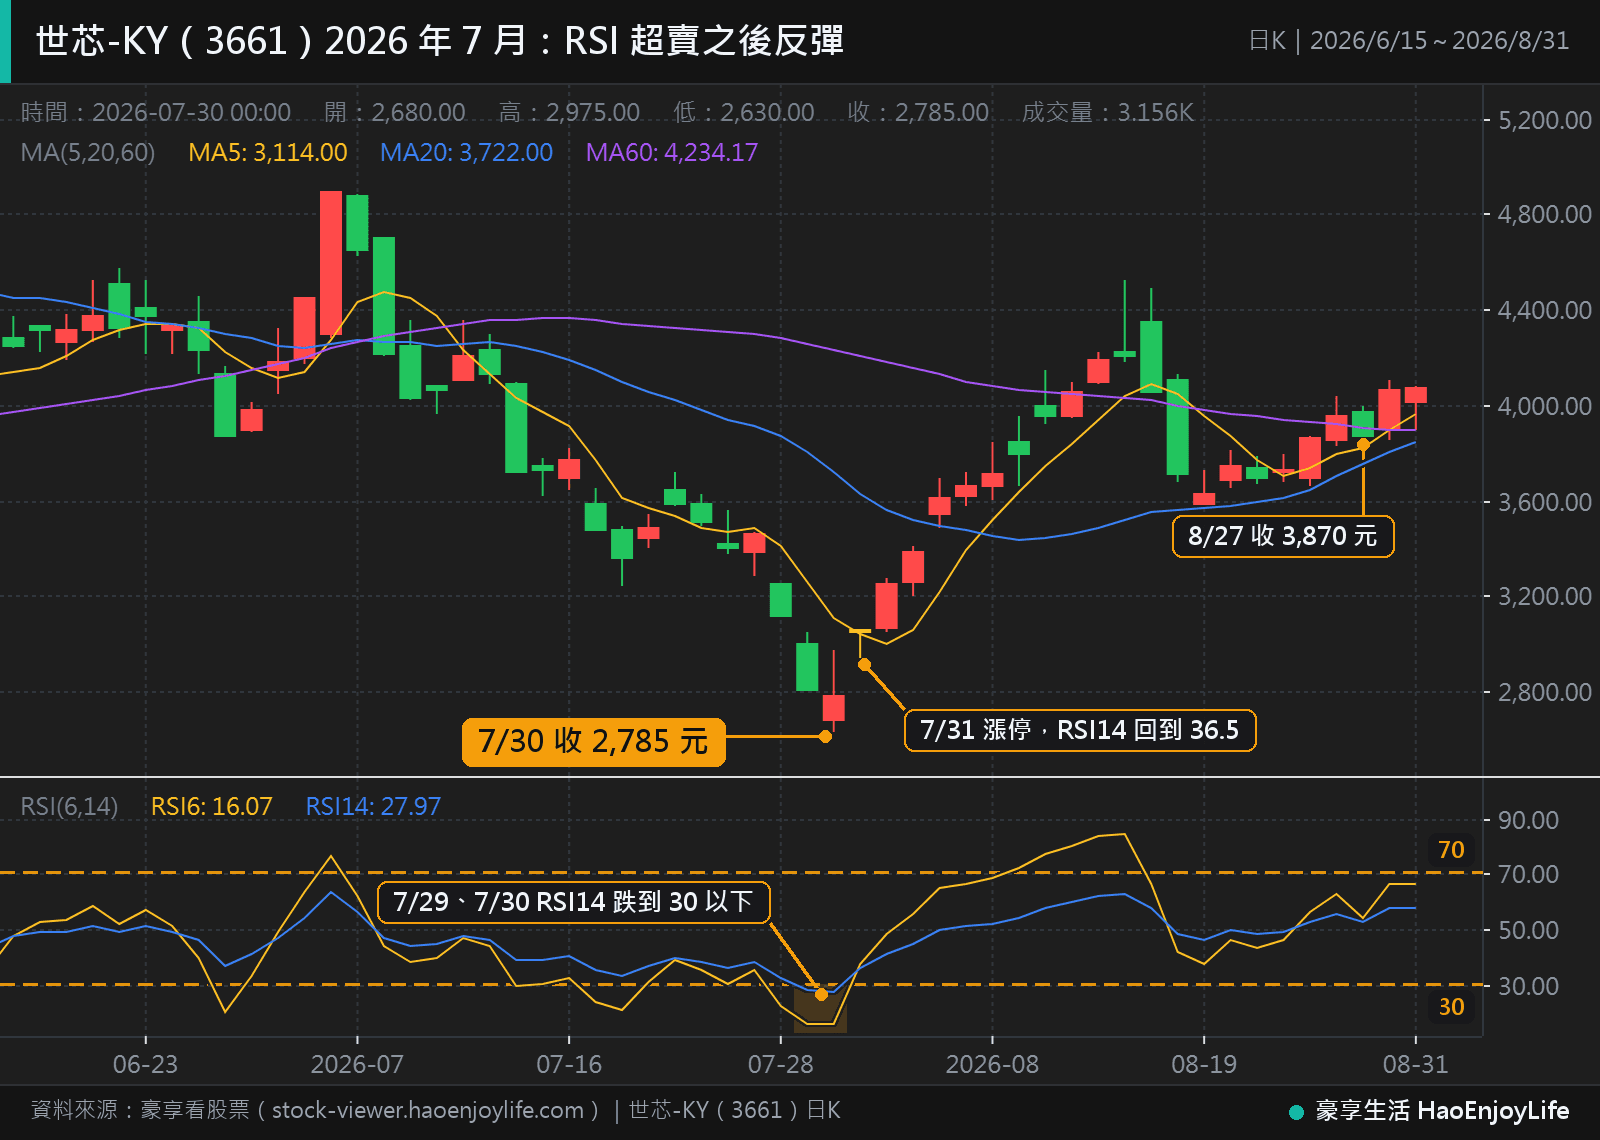Click the RSI14: 27.97 legend value
Viewport: 1600px width, 1140px height.
(x=373, y=806)
